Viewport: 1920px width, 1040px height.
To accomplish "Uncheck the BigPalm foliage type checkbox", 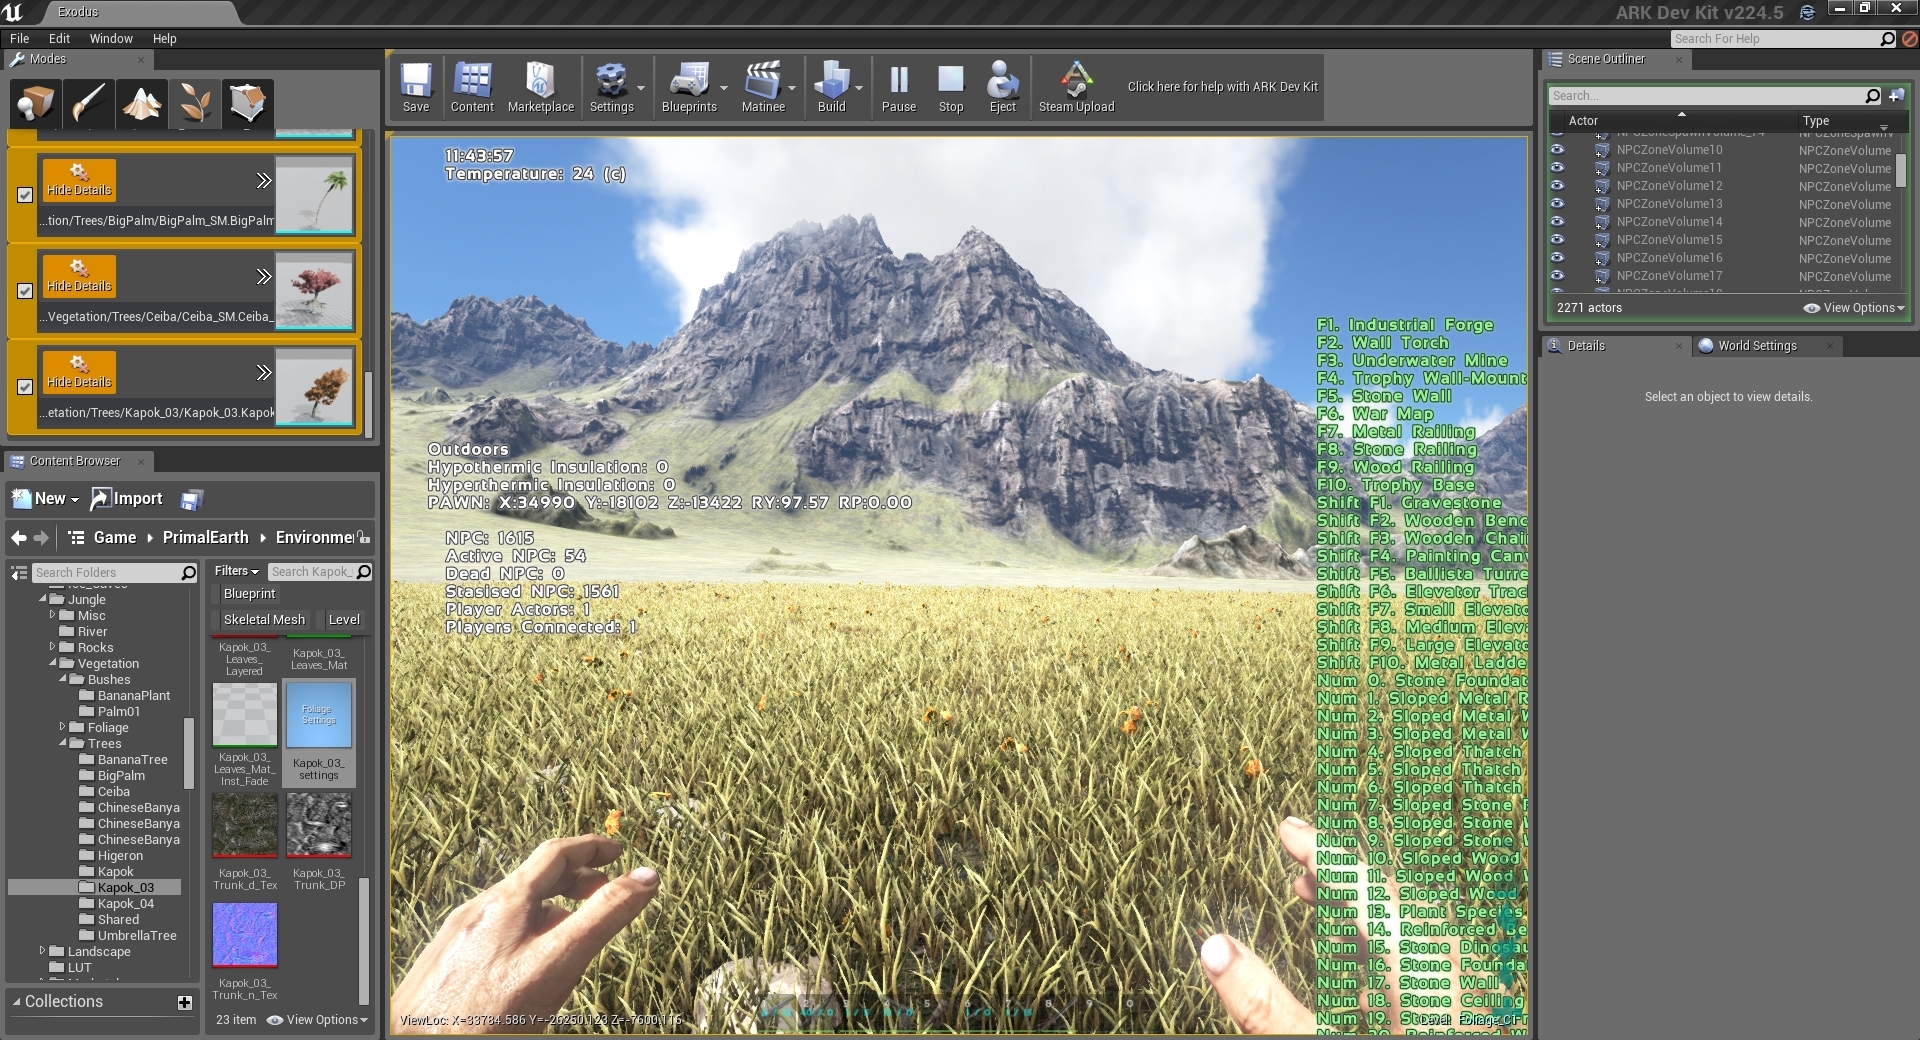I will point(25,195).
